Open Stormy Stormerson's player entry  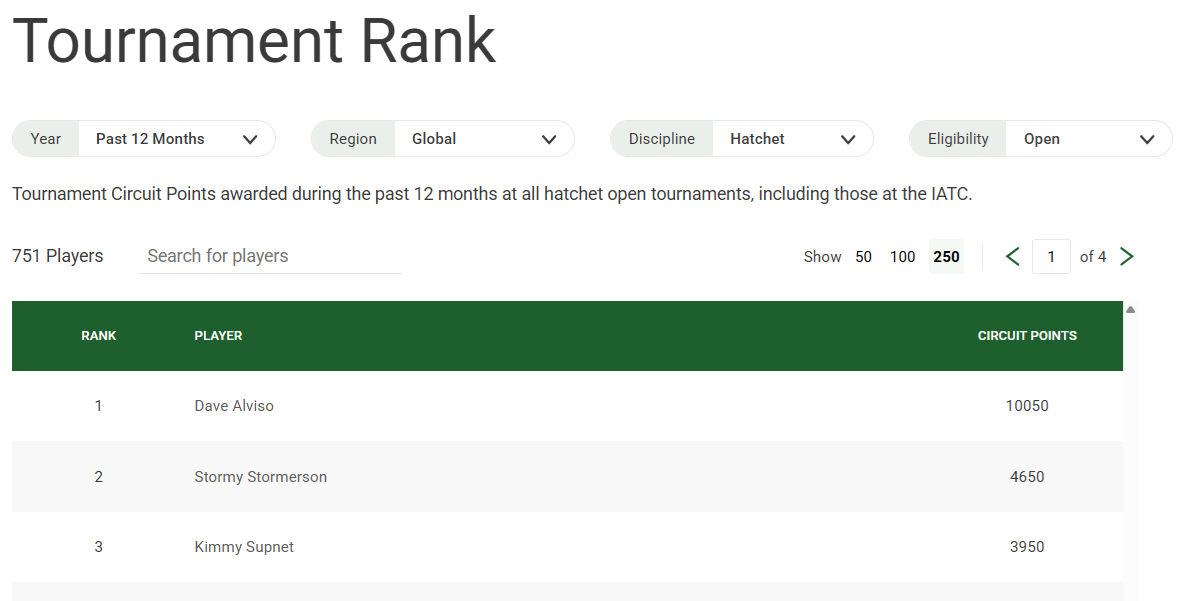click(260, 477)
